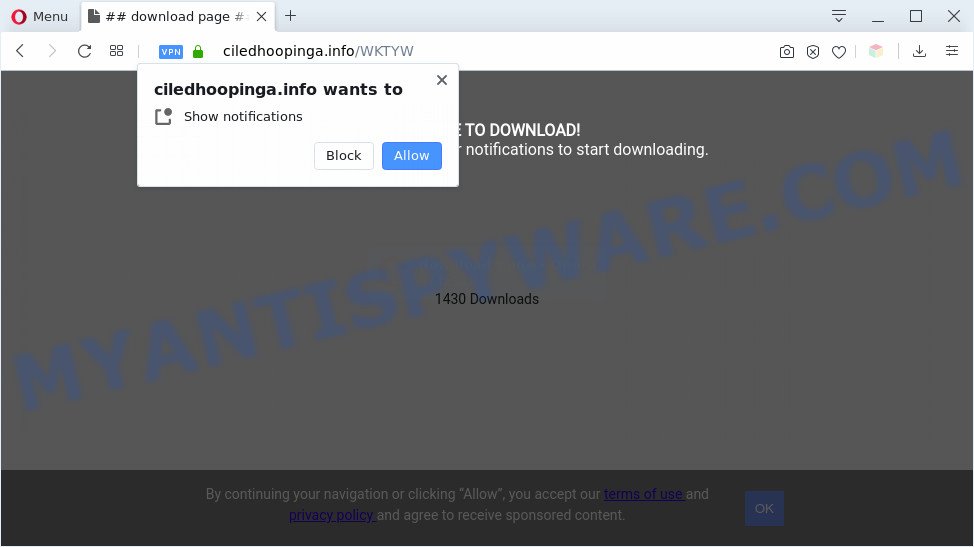Focus the address bar URL
Viewport: 974px width, 547px height.
318,51
